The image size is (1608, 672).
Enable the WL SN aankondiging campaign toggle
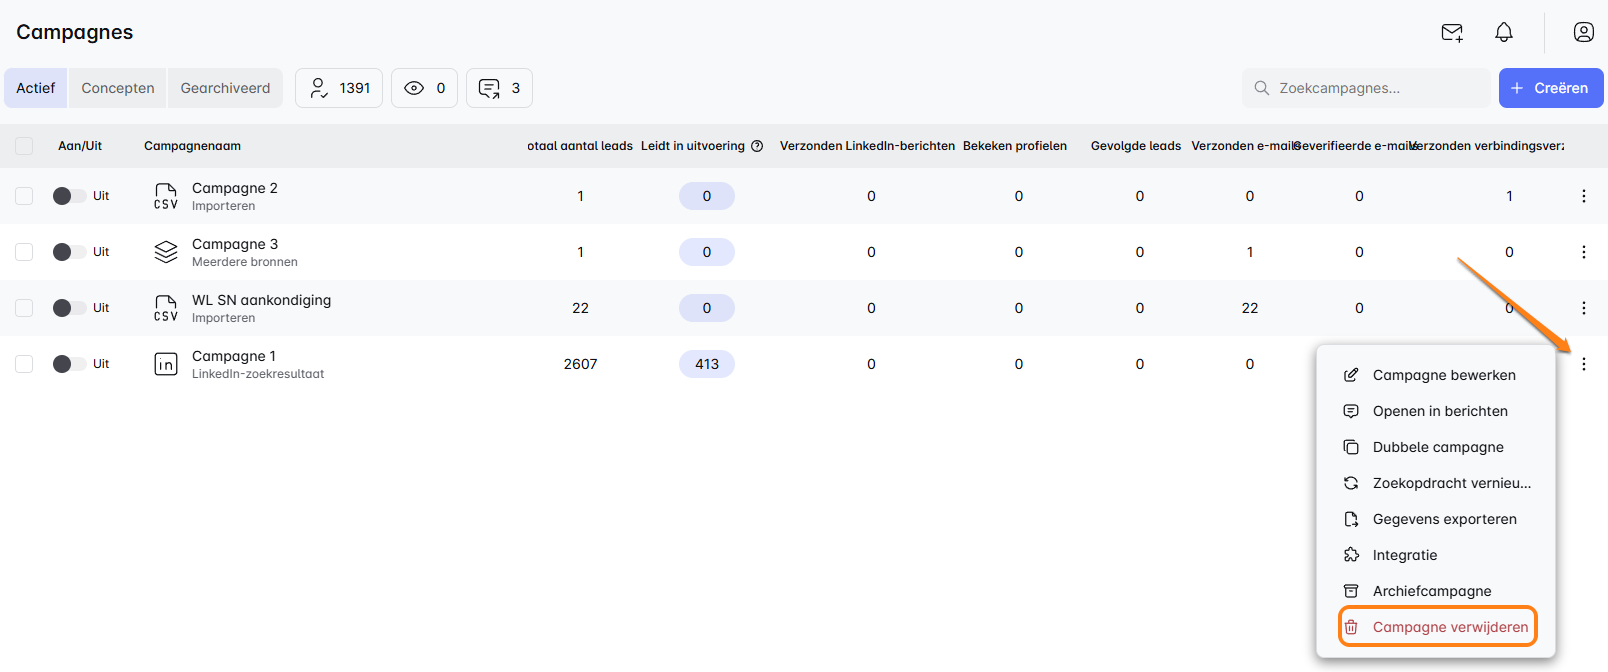coord(69,308)
